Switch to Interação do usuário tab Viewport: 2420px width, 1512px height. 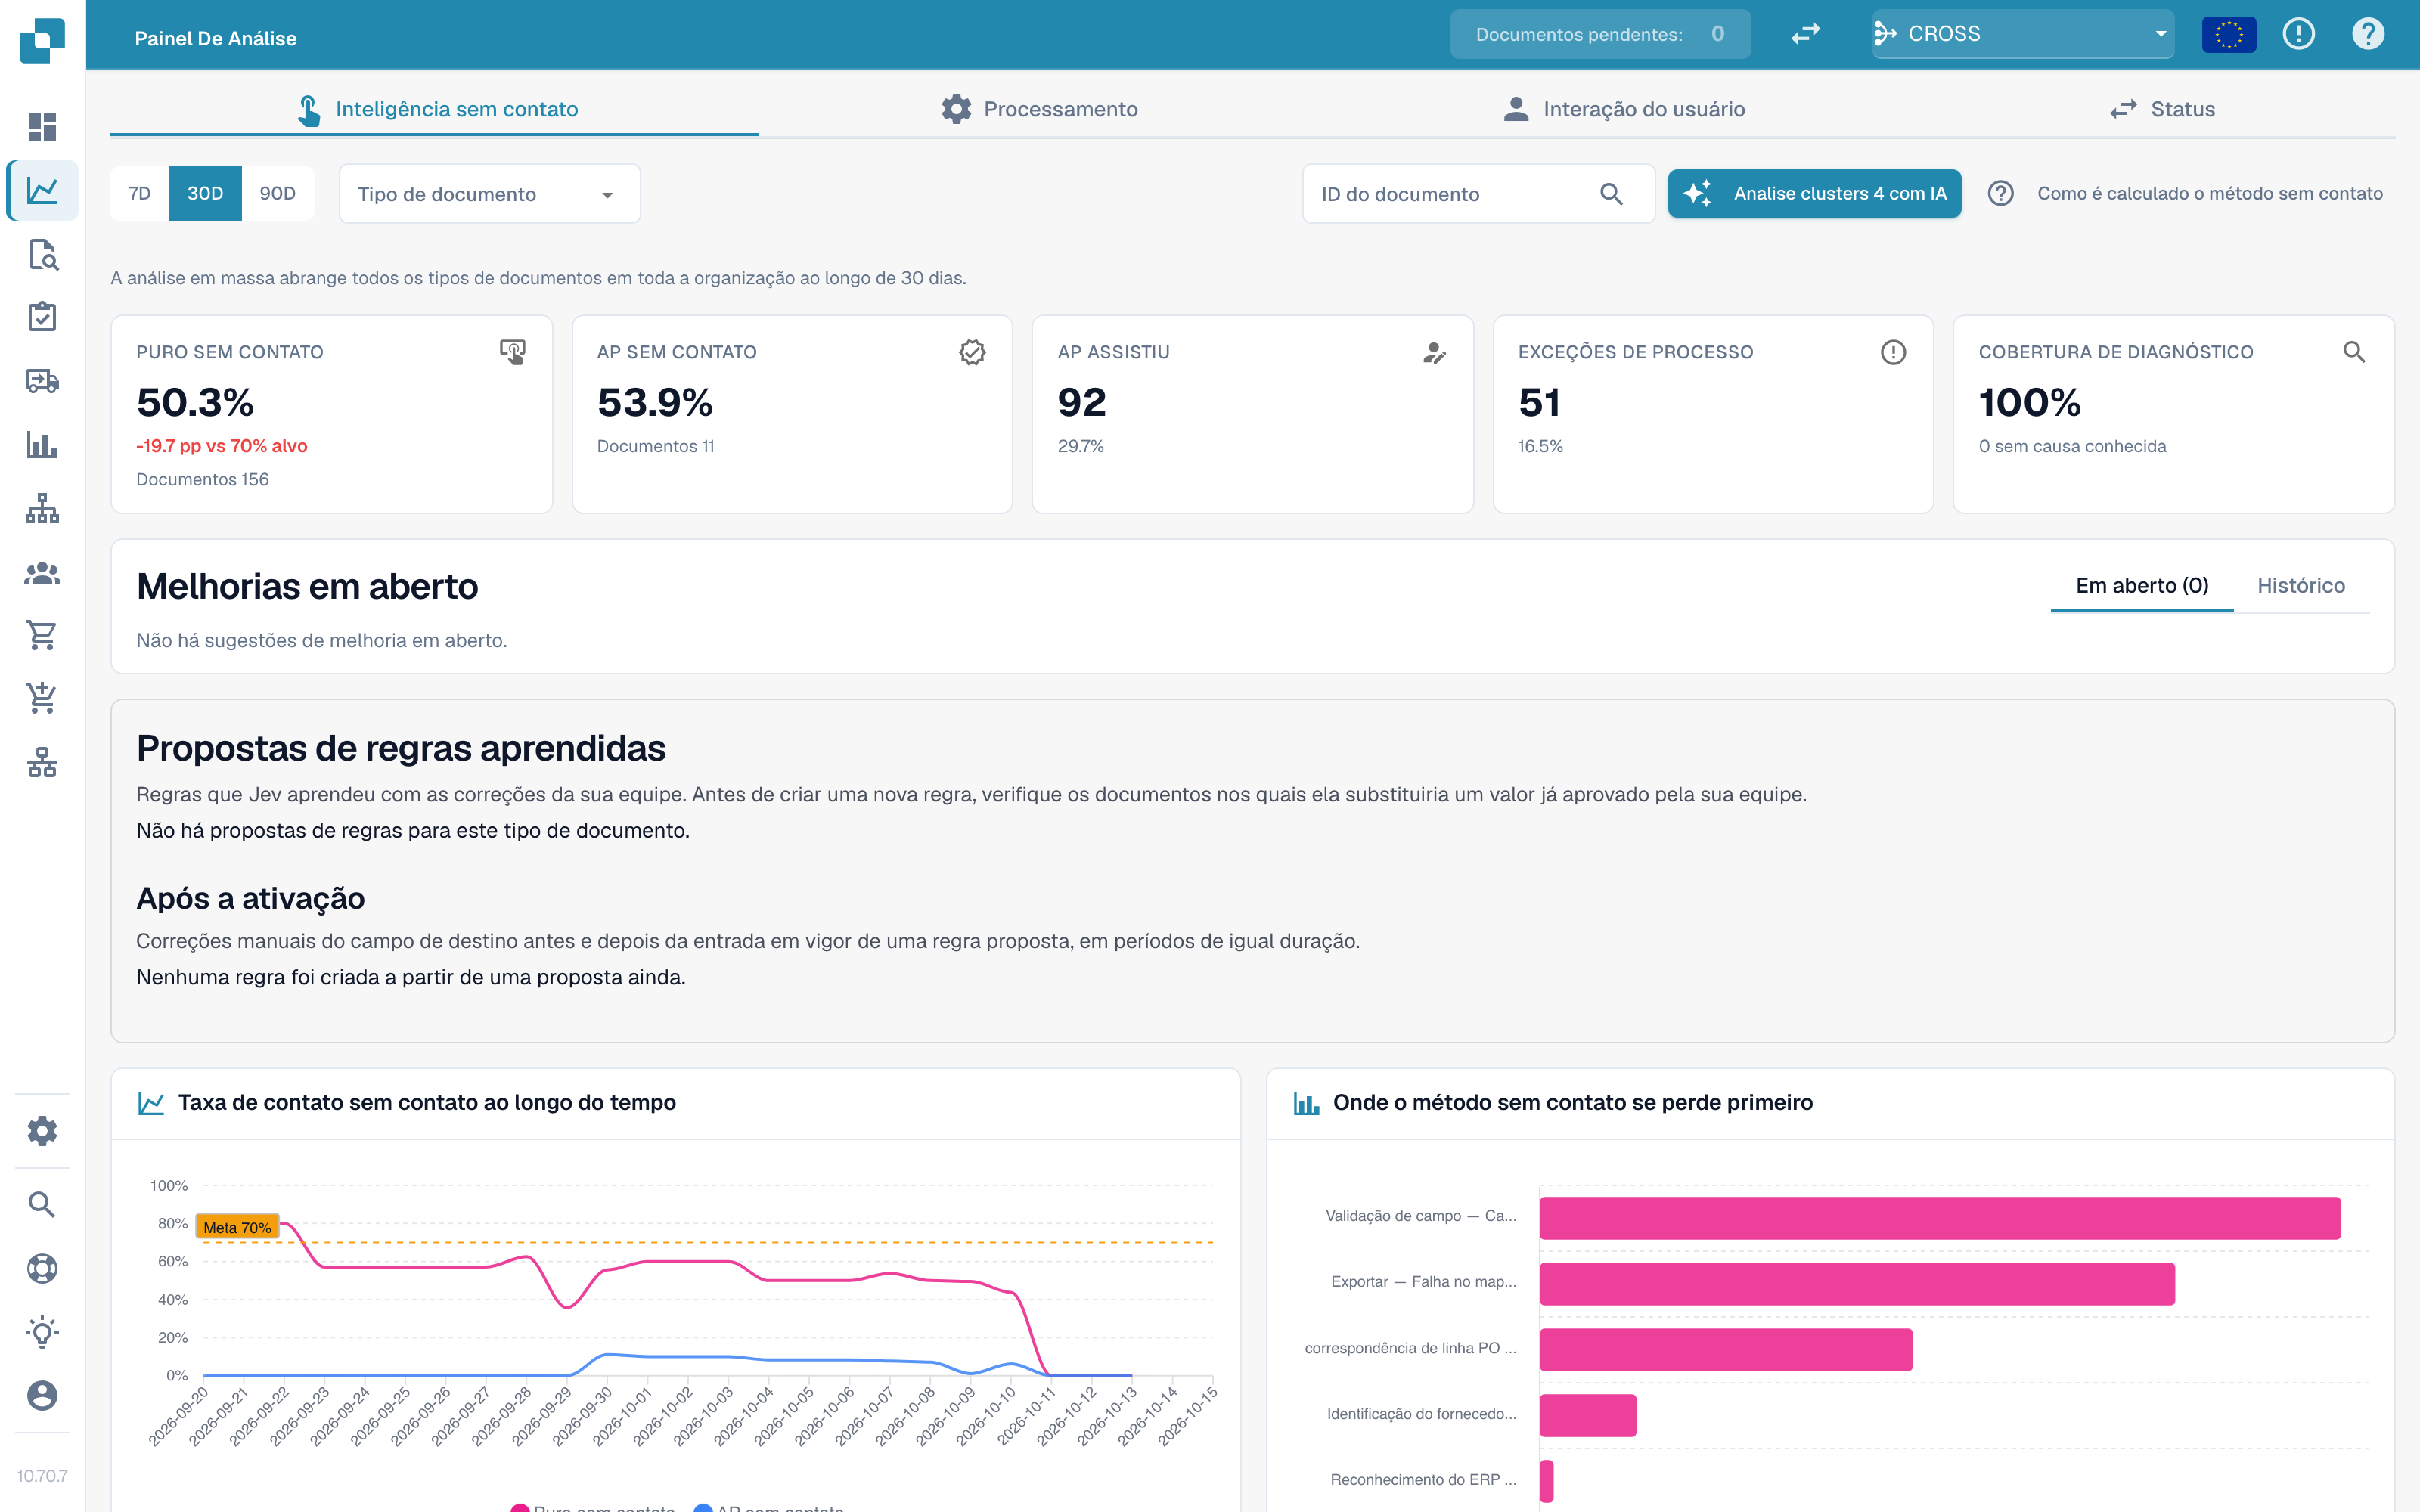(1624, 109)
